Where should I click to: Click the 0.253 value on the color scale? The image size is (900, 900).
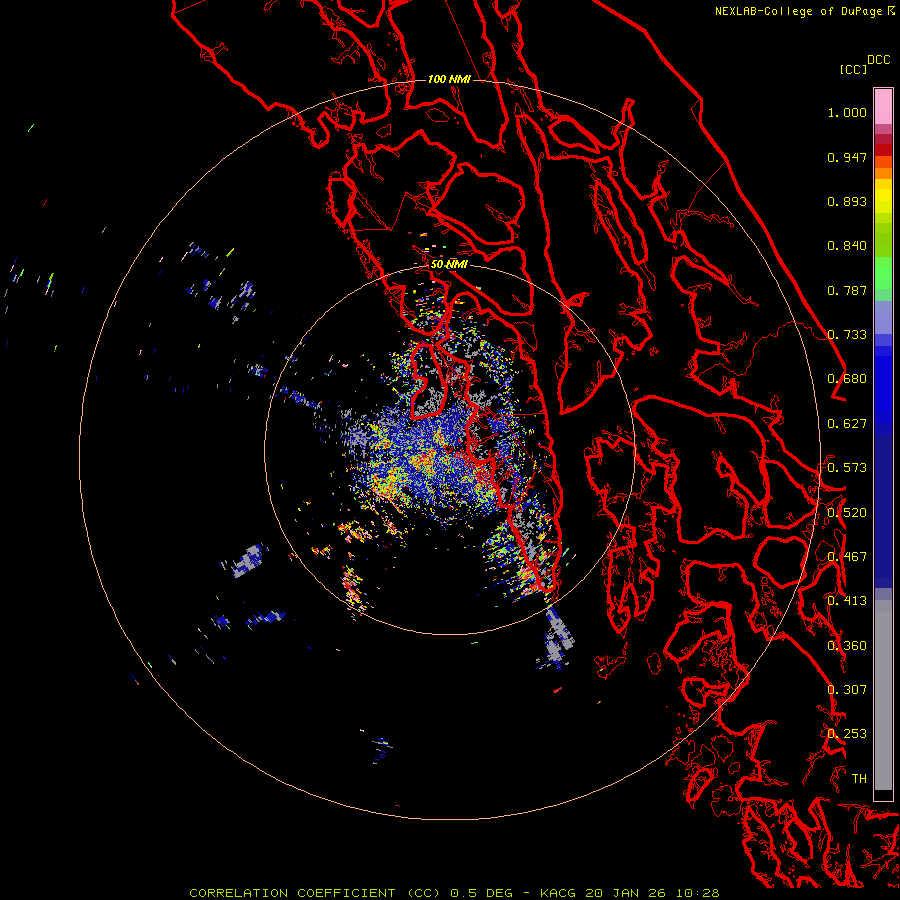click(847, 734)
